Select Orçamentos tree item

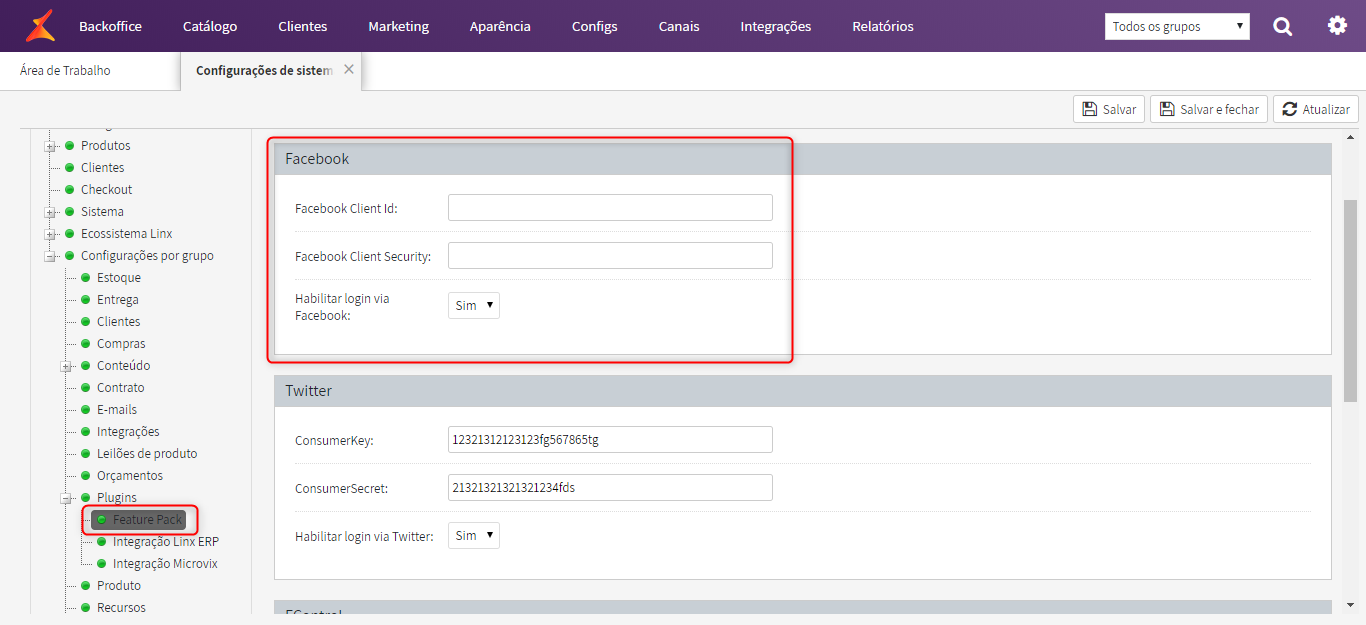click(130, 476)
